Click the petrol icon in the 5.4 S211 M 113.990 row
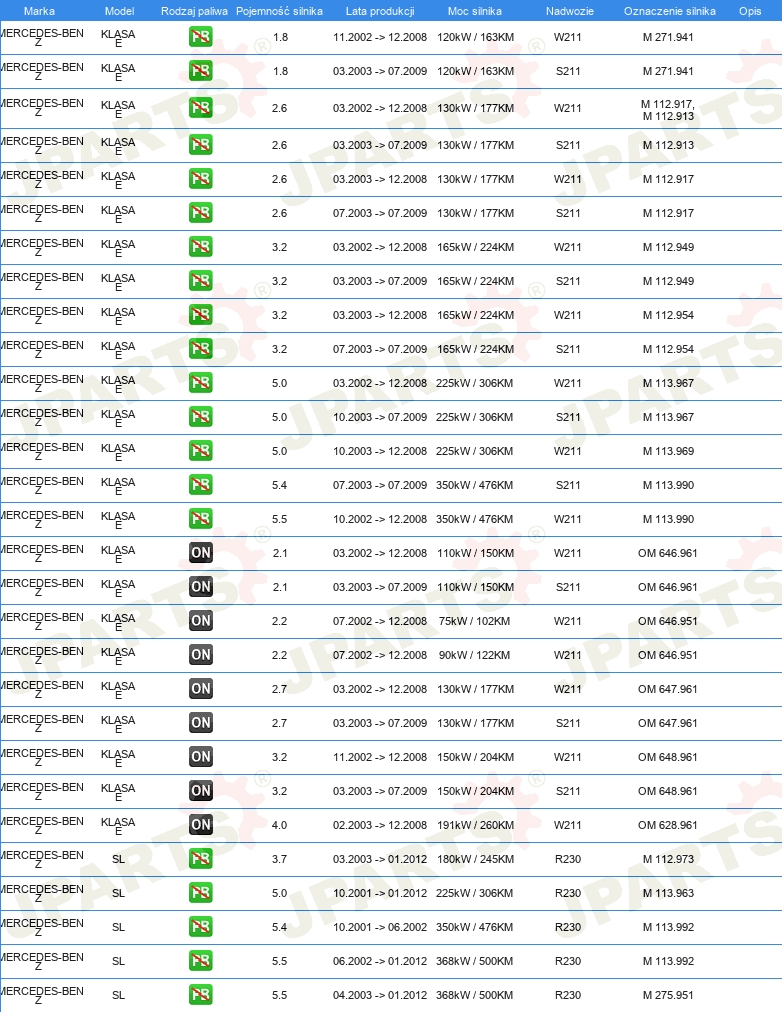This screenshot has height=1012, width=782. tap(201, 485)
